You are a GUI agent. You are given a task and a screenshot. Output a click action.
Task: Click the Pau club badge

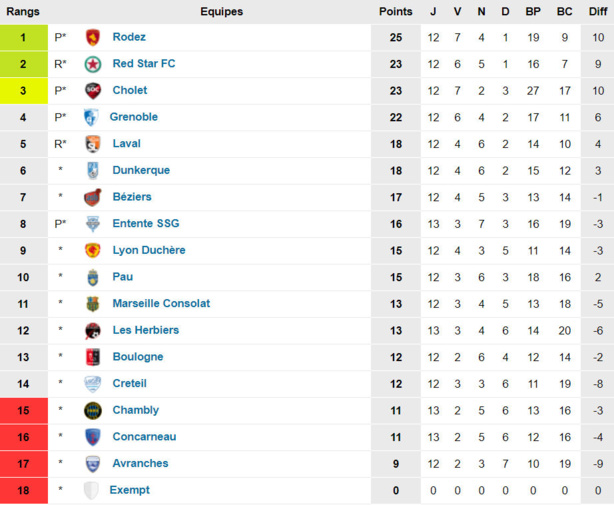click(93, 277)
